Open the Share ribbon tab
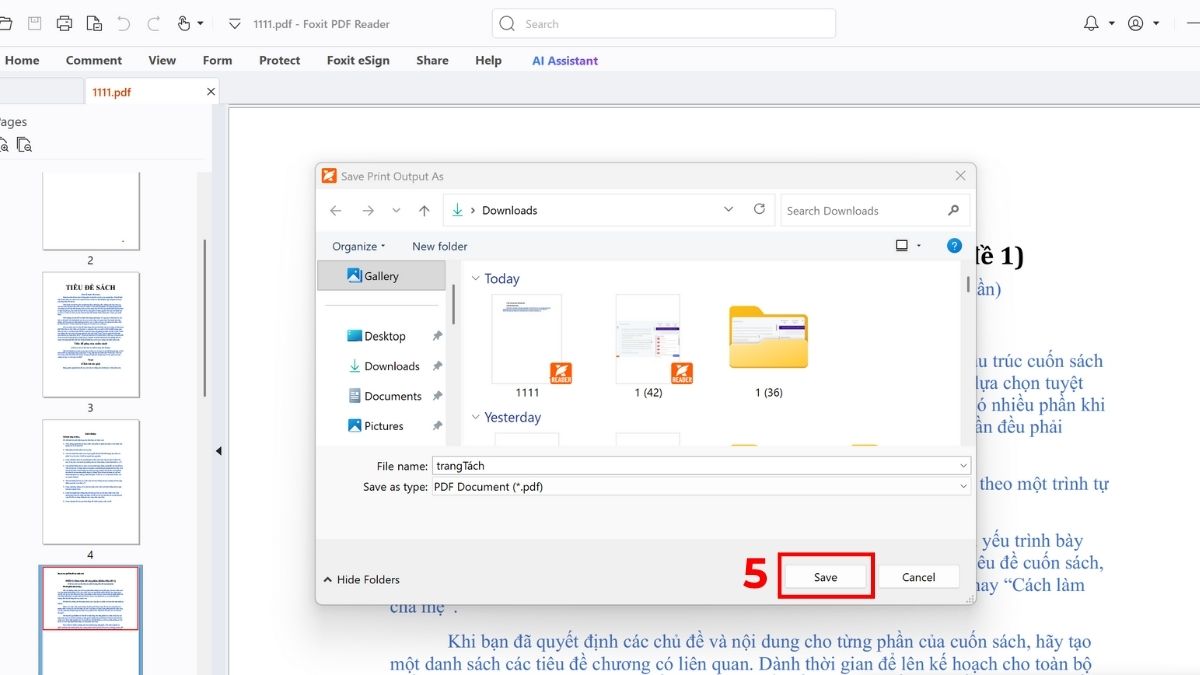Viewport: 1200px width, 675px height. tap(432, 60)
